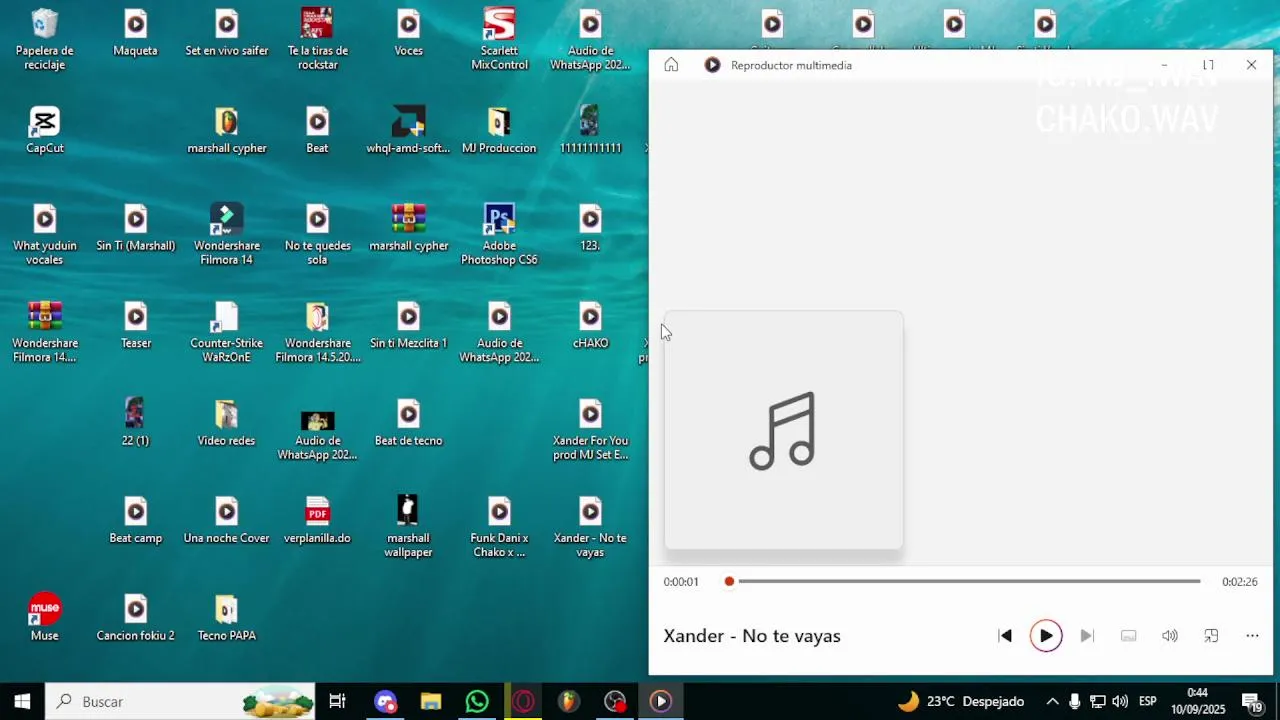Select the Adobe Photoshop CS6 shortcut
This screenshot has width=1280, height=720.
[499, 235]
